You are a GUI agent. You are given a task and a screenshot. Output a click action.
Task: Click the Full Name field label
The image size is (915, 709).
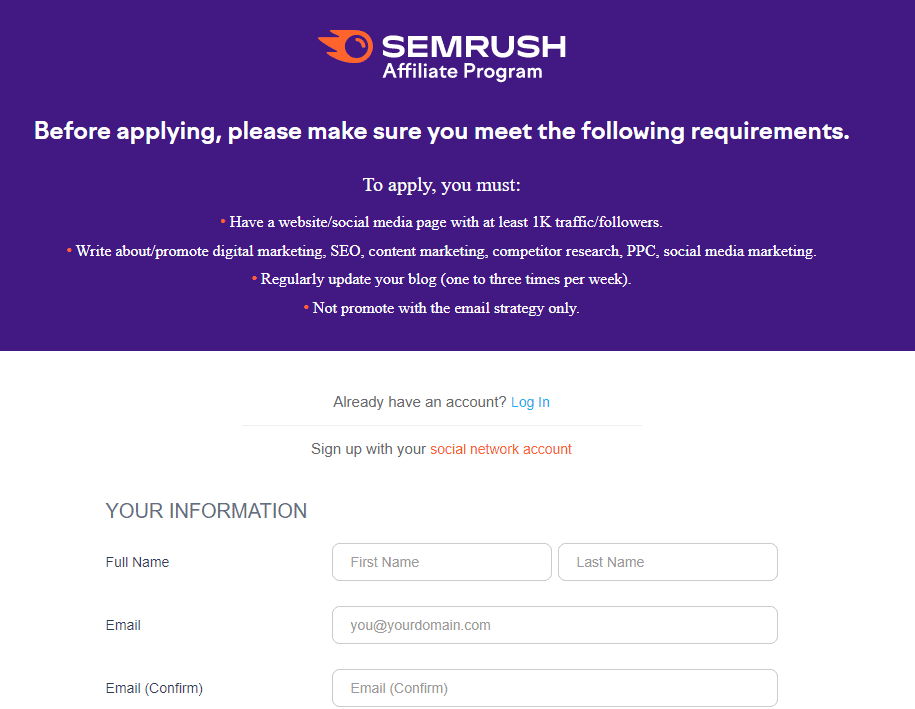(137, 562)
